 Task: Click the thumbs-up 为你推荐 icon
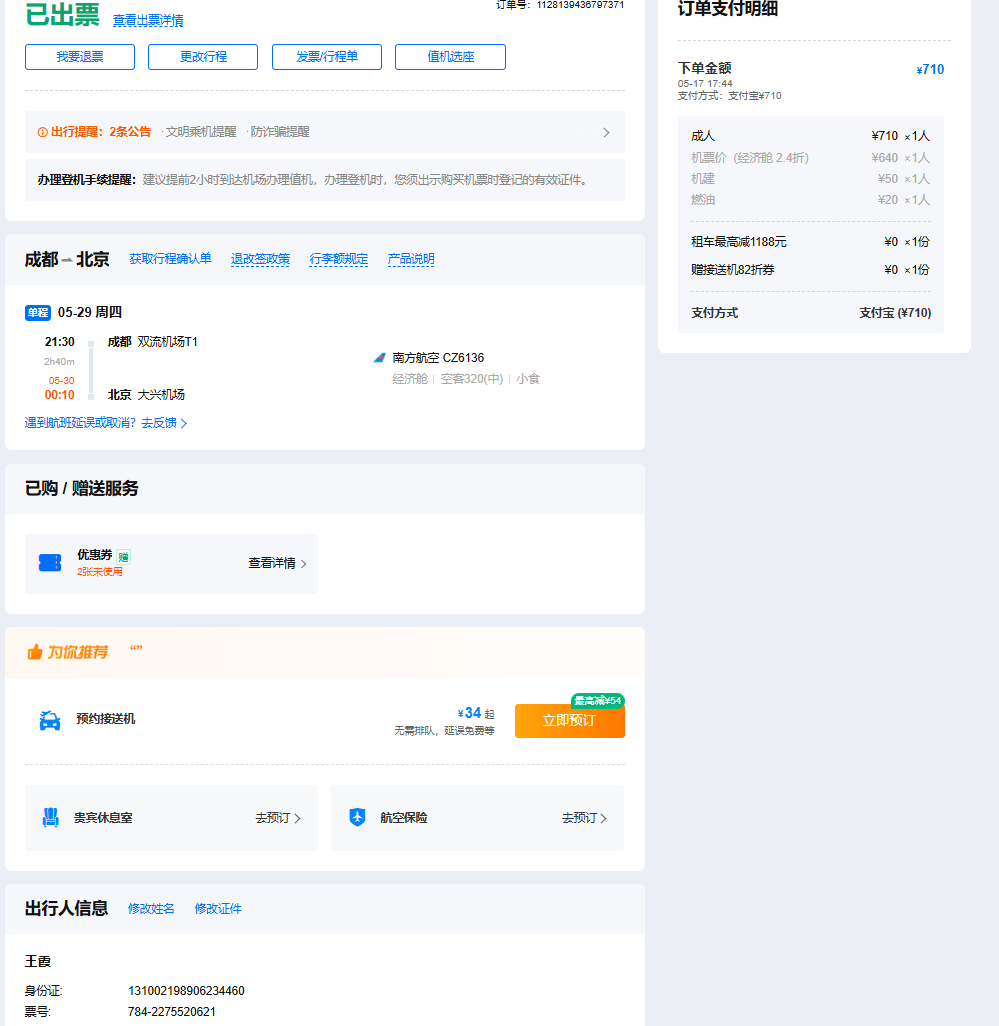click(35, 652)
